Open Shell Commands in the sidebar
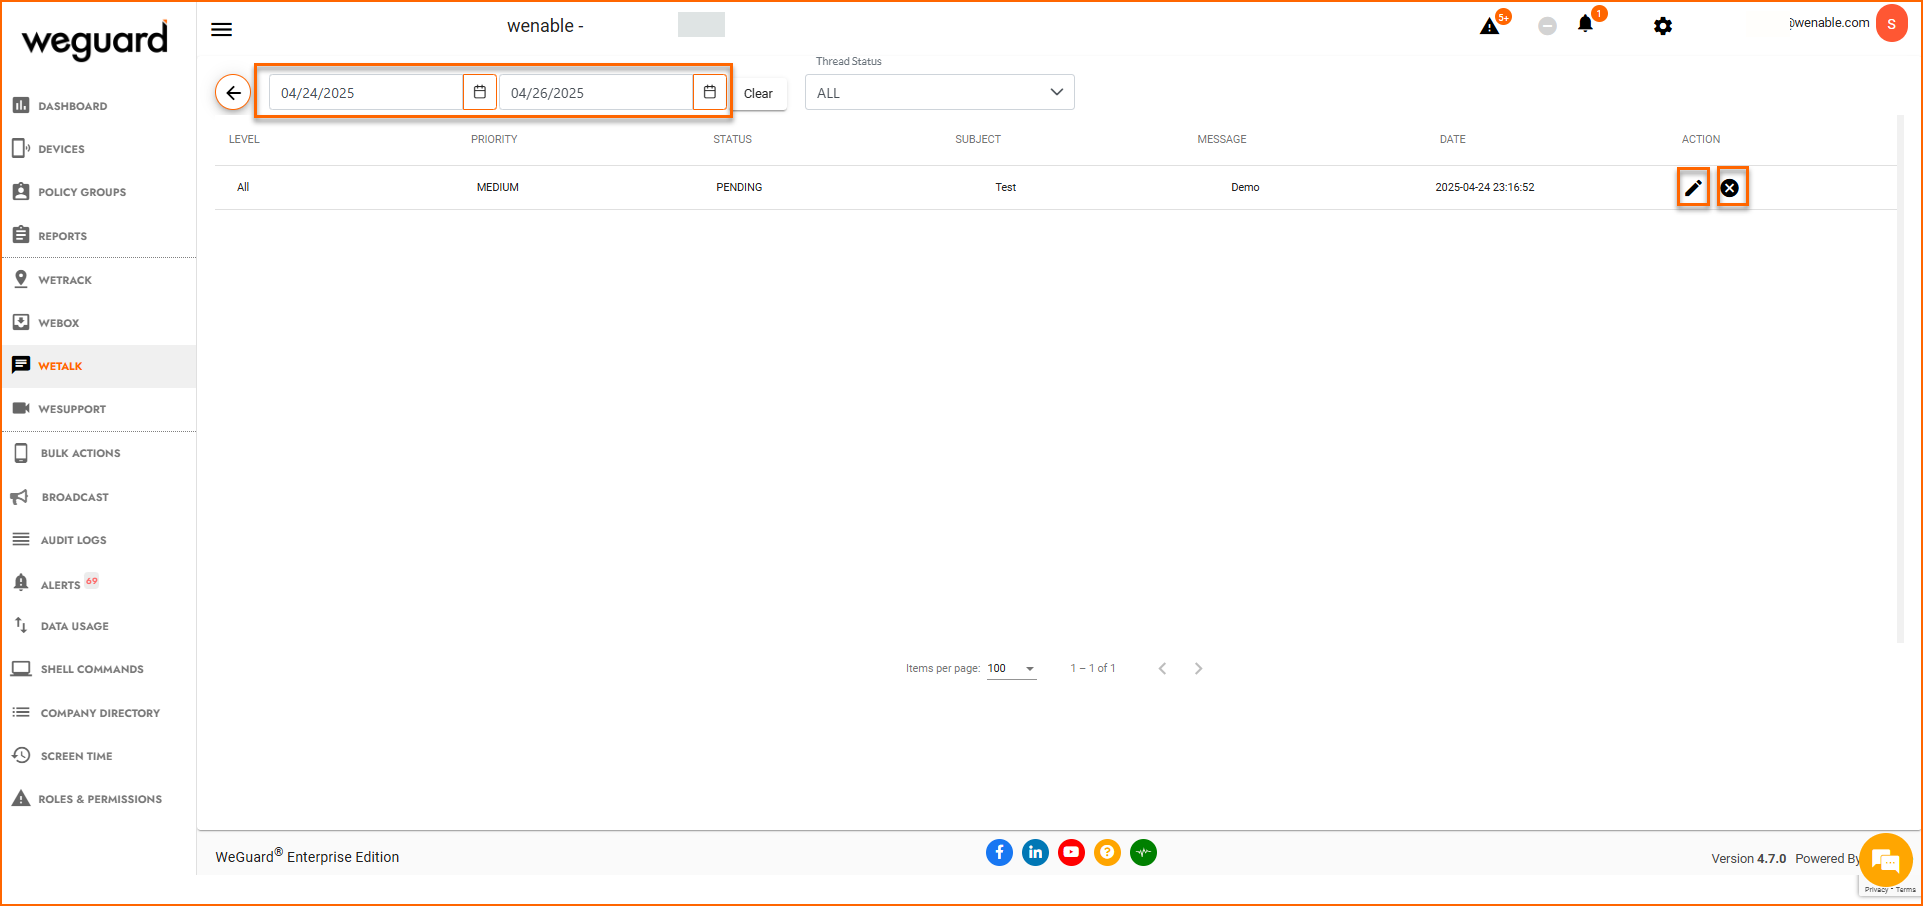The height and width of the screenshot is (906, 1923). click(x=98, y=668)
